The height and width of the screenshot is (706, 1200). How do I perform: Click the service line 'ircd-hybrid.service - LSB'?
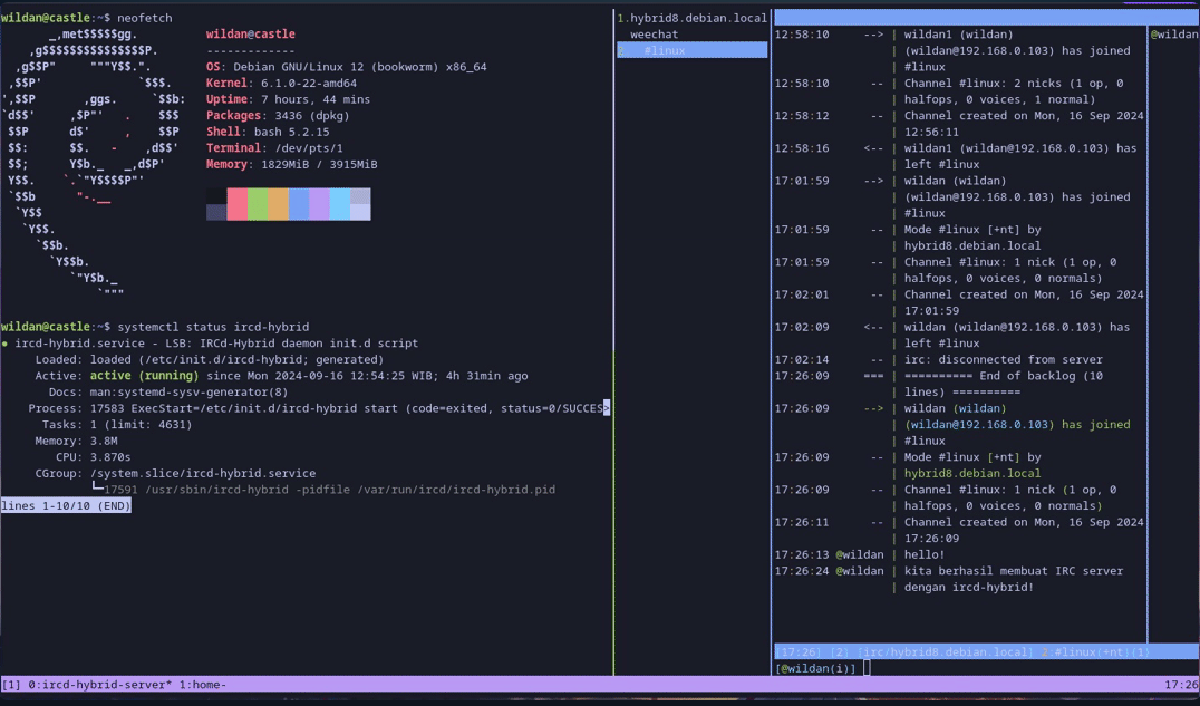(217, 343)
